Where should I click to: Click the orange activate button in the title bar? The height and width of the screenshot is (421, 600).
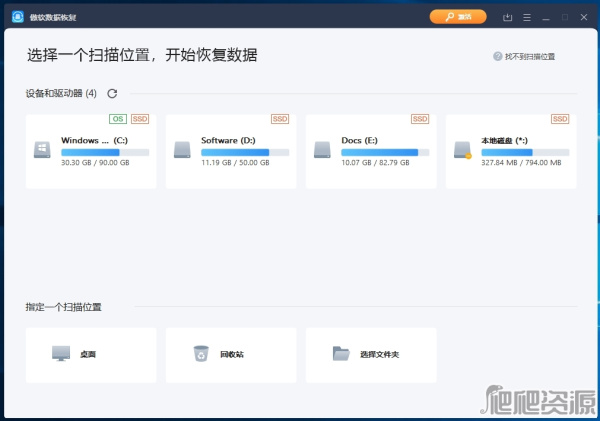(458, 17)
